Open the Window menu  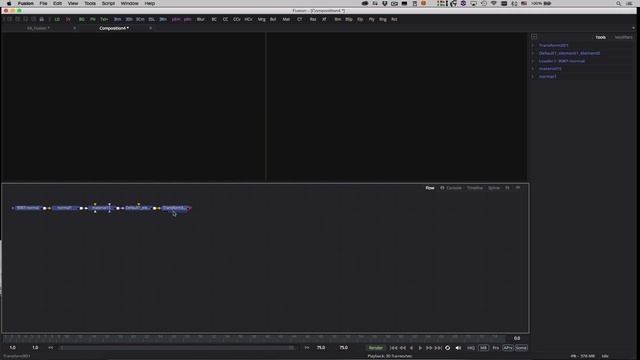[x=129, y=3]
